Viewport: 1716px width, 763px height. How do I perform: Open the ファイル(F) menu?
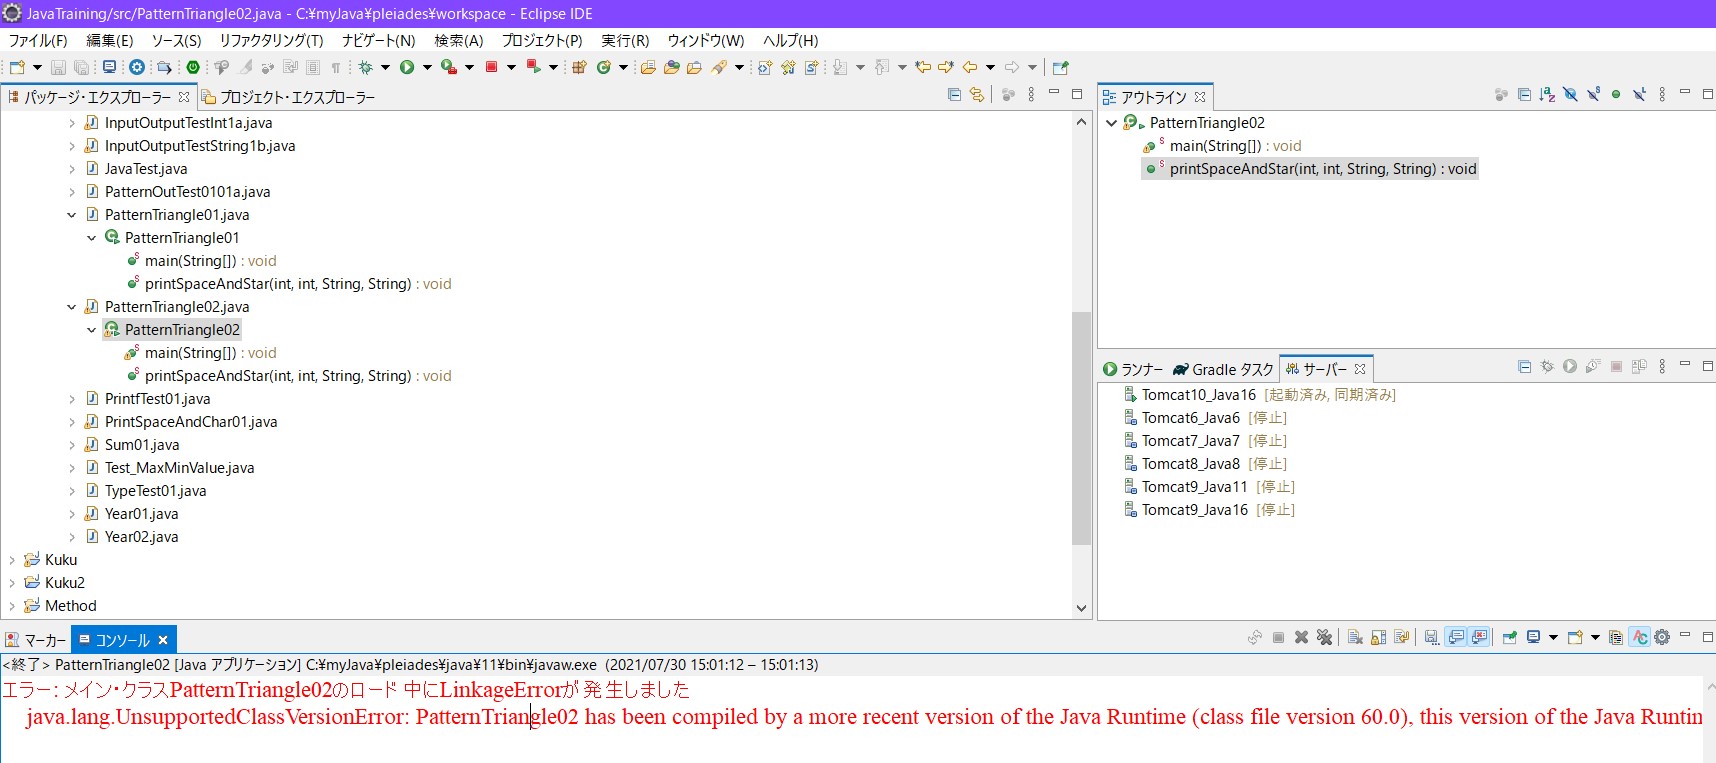[38, 40]
